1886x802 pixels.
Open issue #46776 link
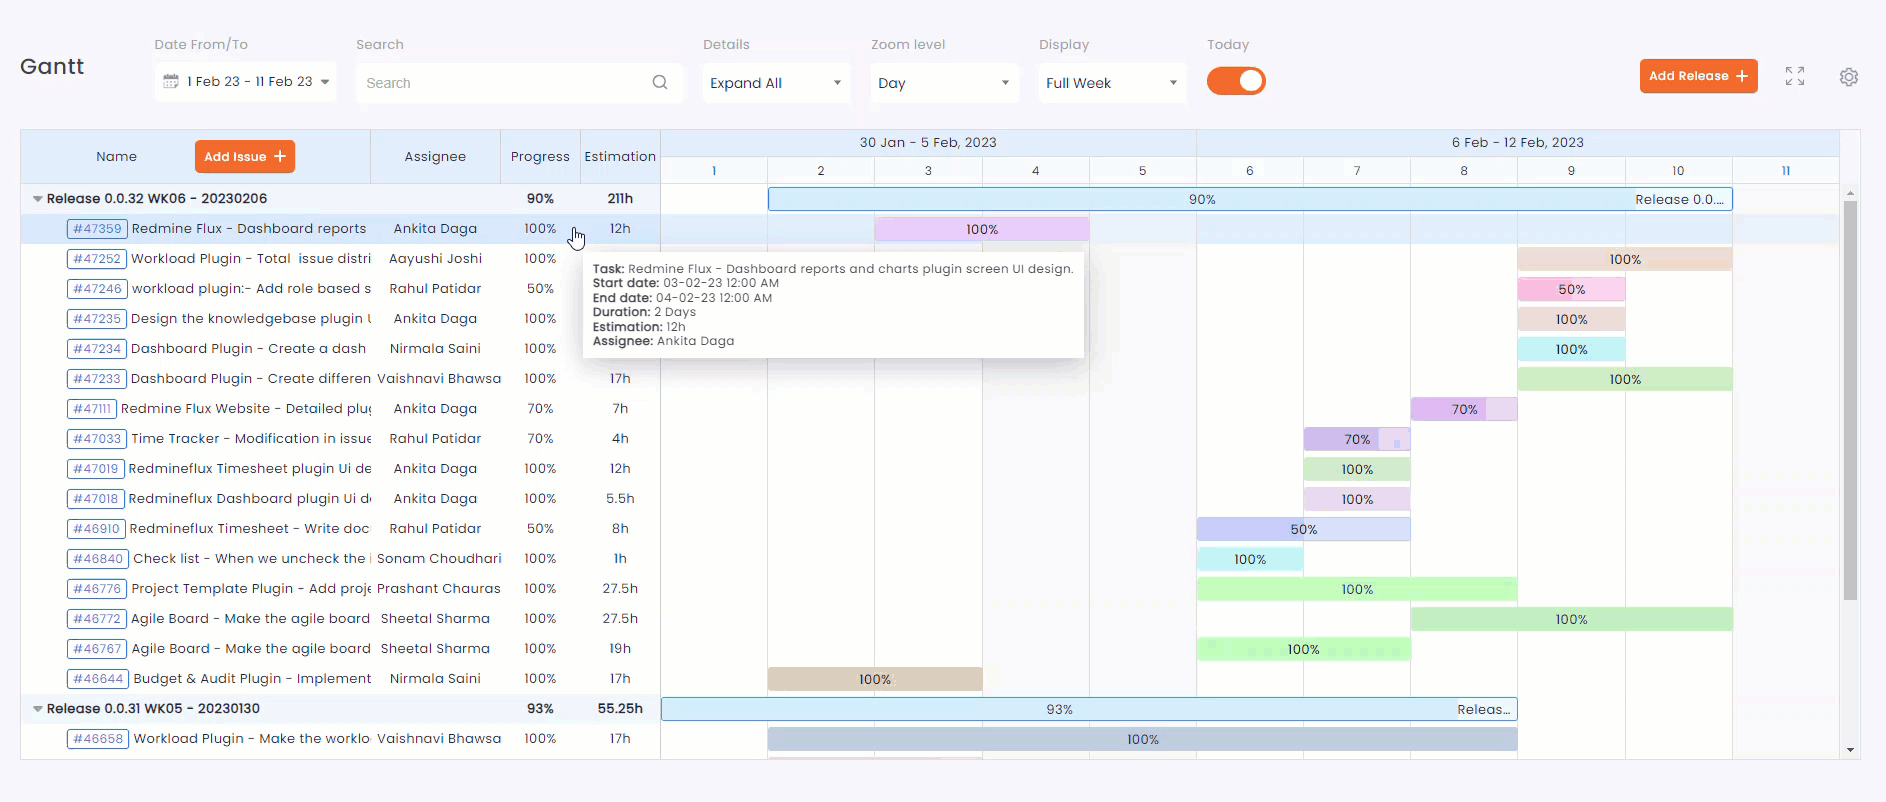(x=97, y=589)
